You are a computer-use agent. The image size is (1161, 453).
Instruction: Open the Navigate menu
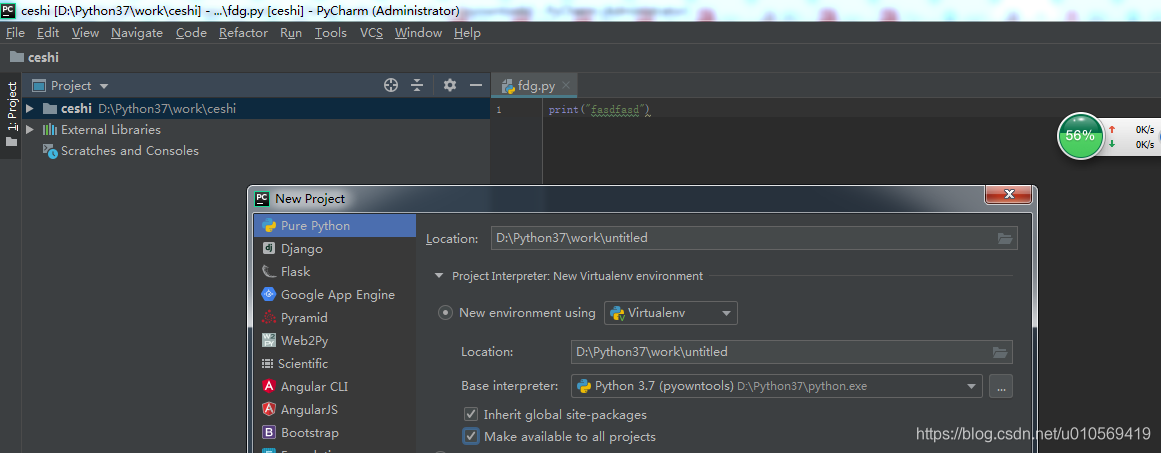point(137,33)
